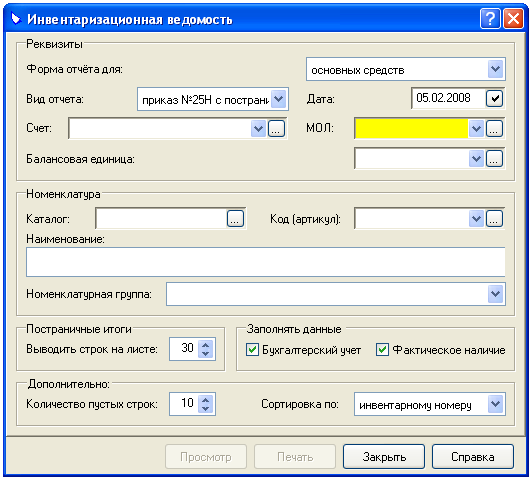The height and width of the screenshot is (483, 532).
Task: Open the browse ellipsis button next to Счет
Action: pos(276,129)
